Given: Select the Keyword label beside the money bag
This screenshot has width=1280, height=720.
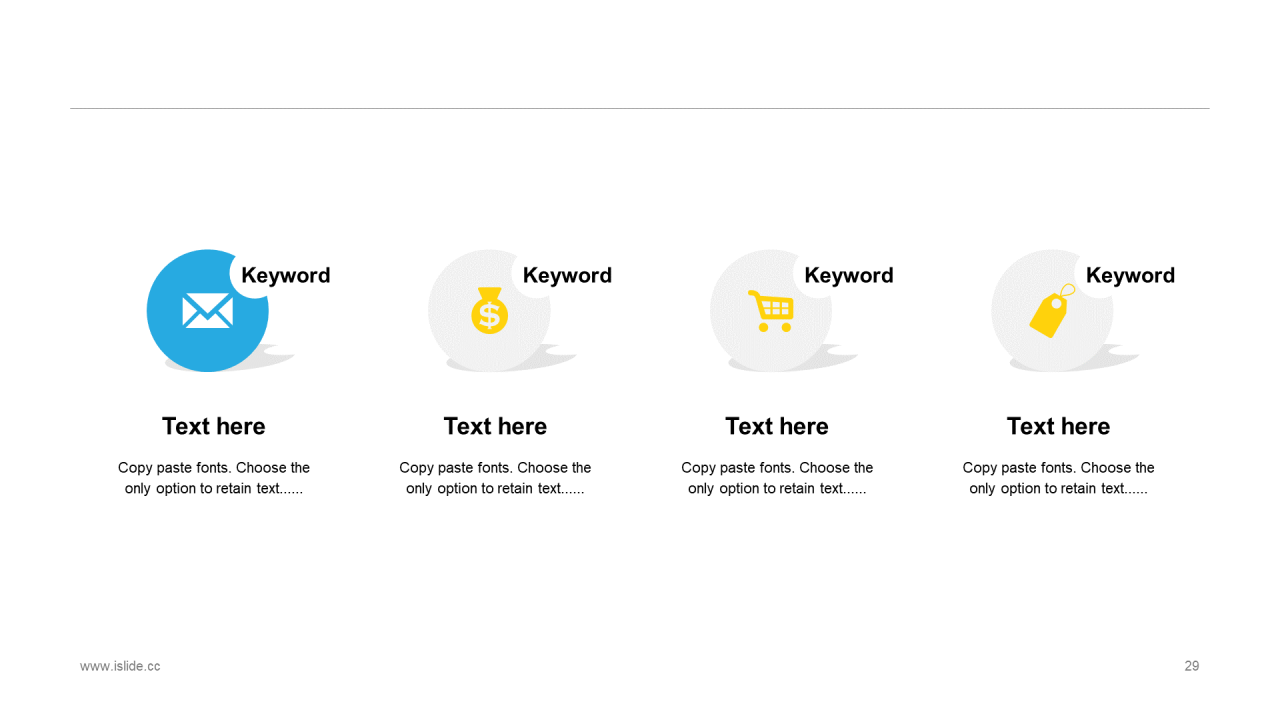Looking at the screenshot, I should click(x=567, y=275).
